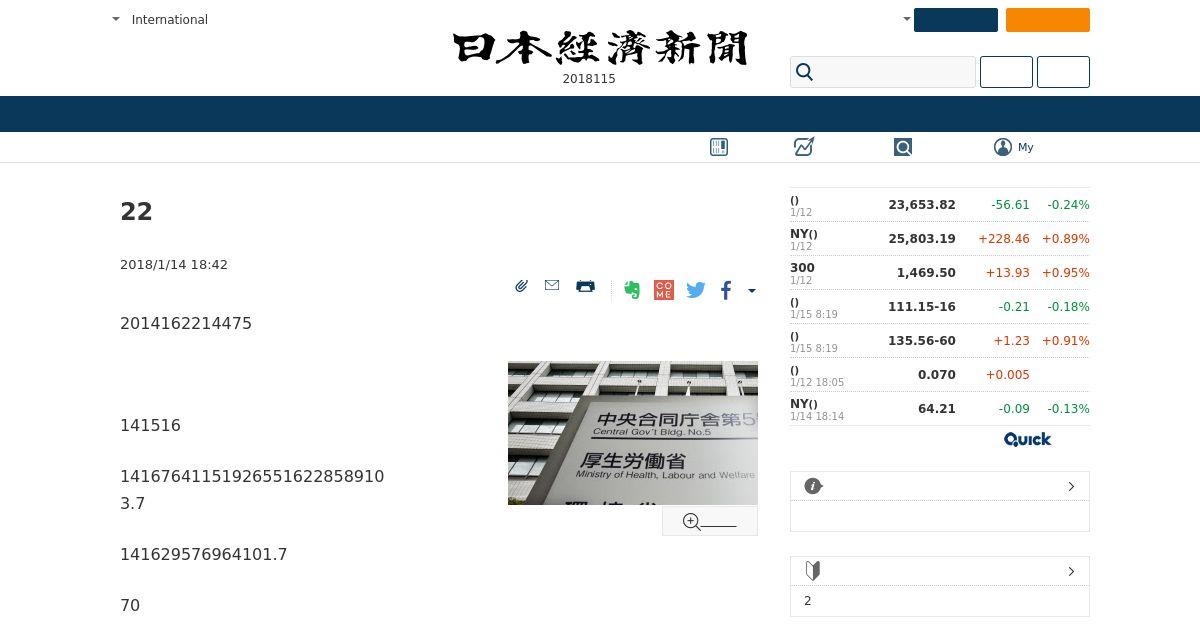Image resolution: width=1200 pixels, height=630 pixels.
Task: Click the article timestamp 2018/1/14 18:42
Action: click(174, 265)
